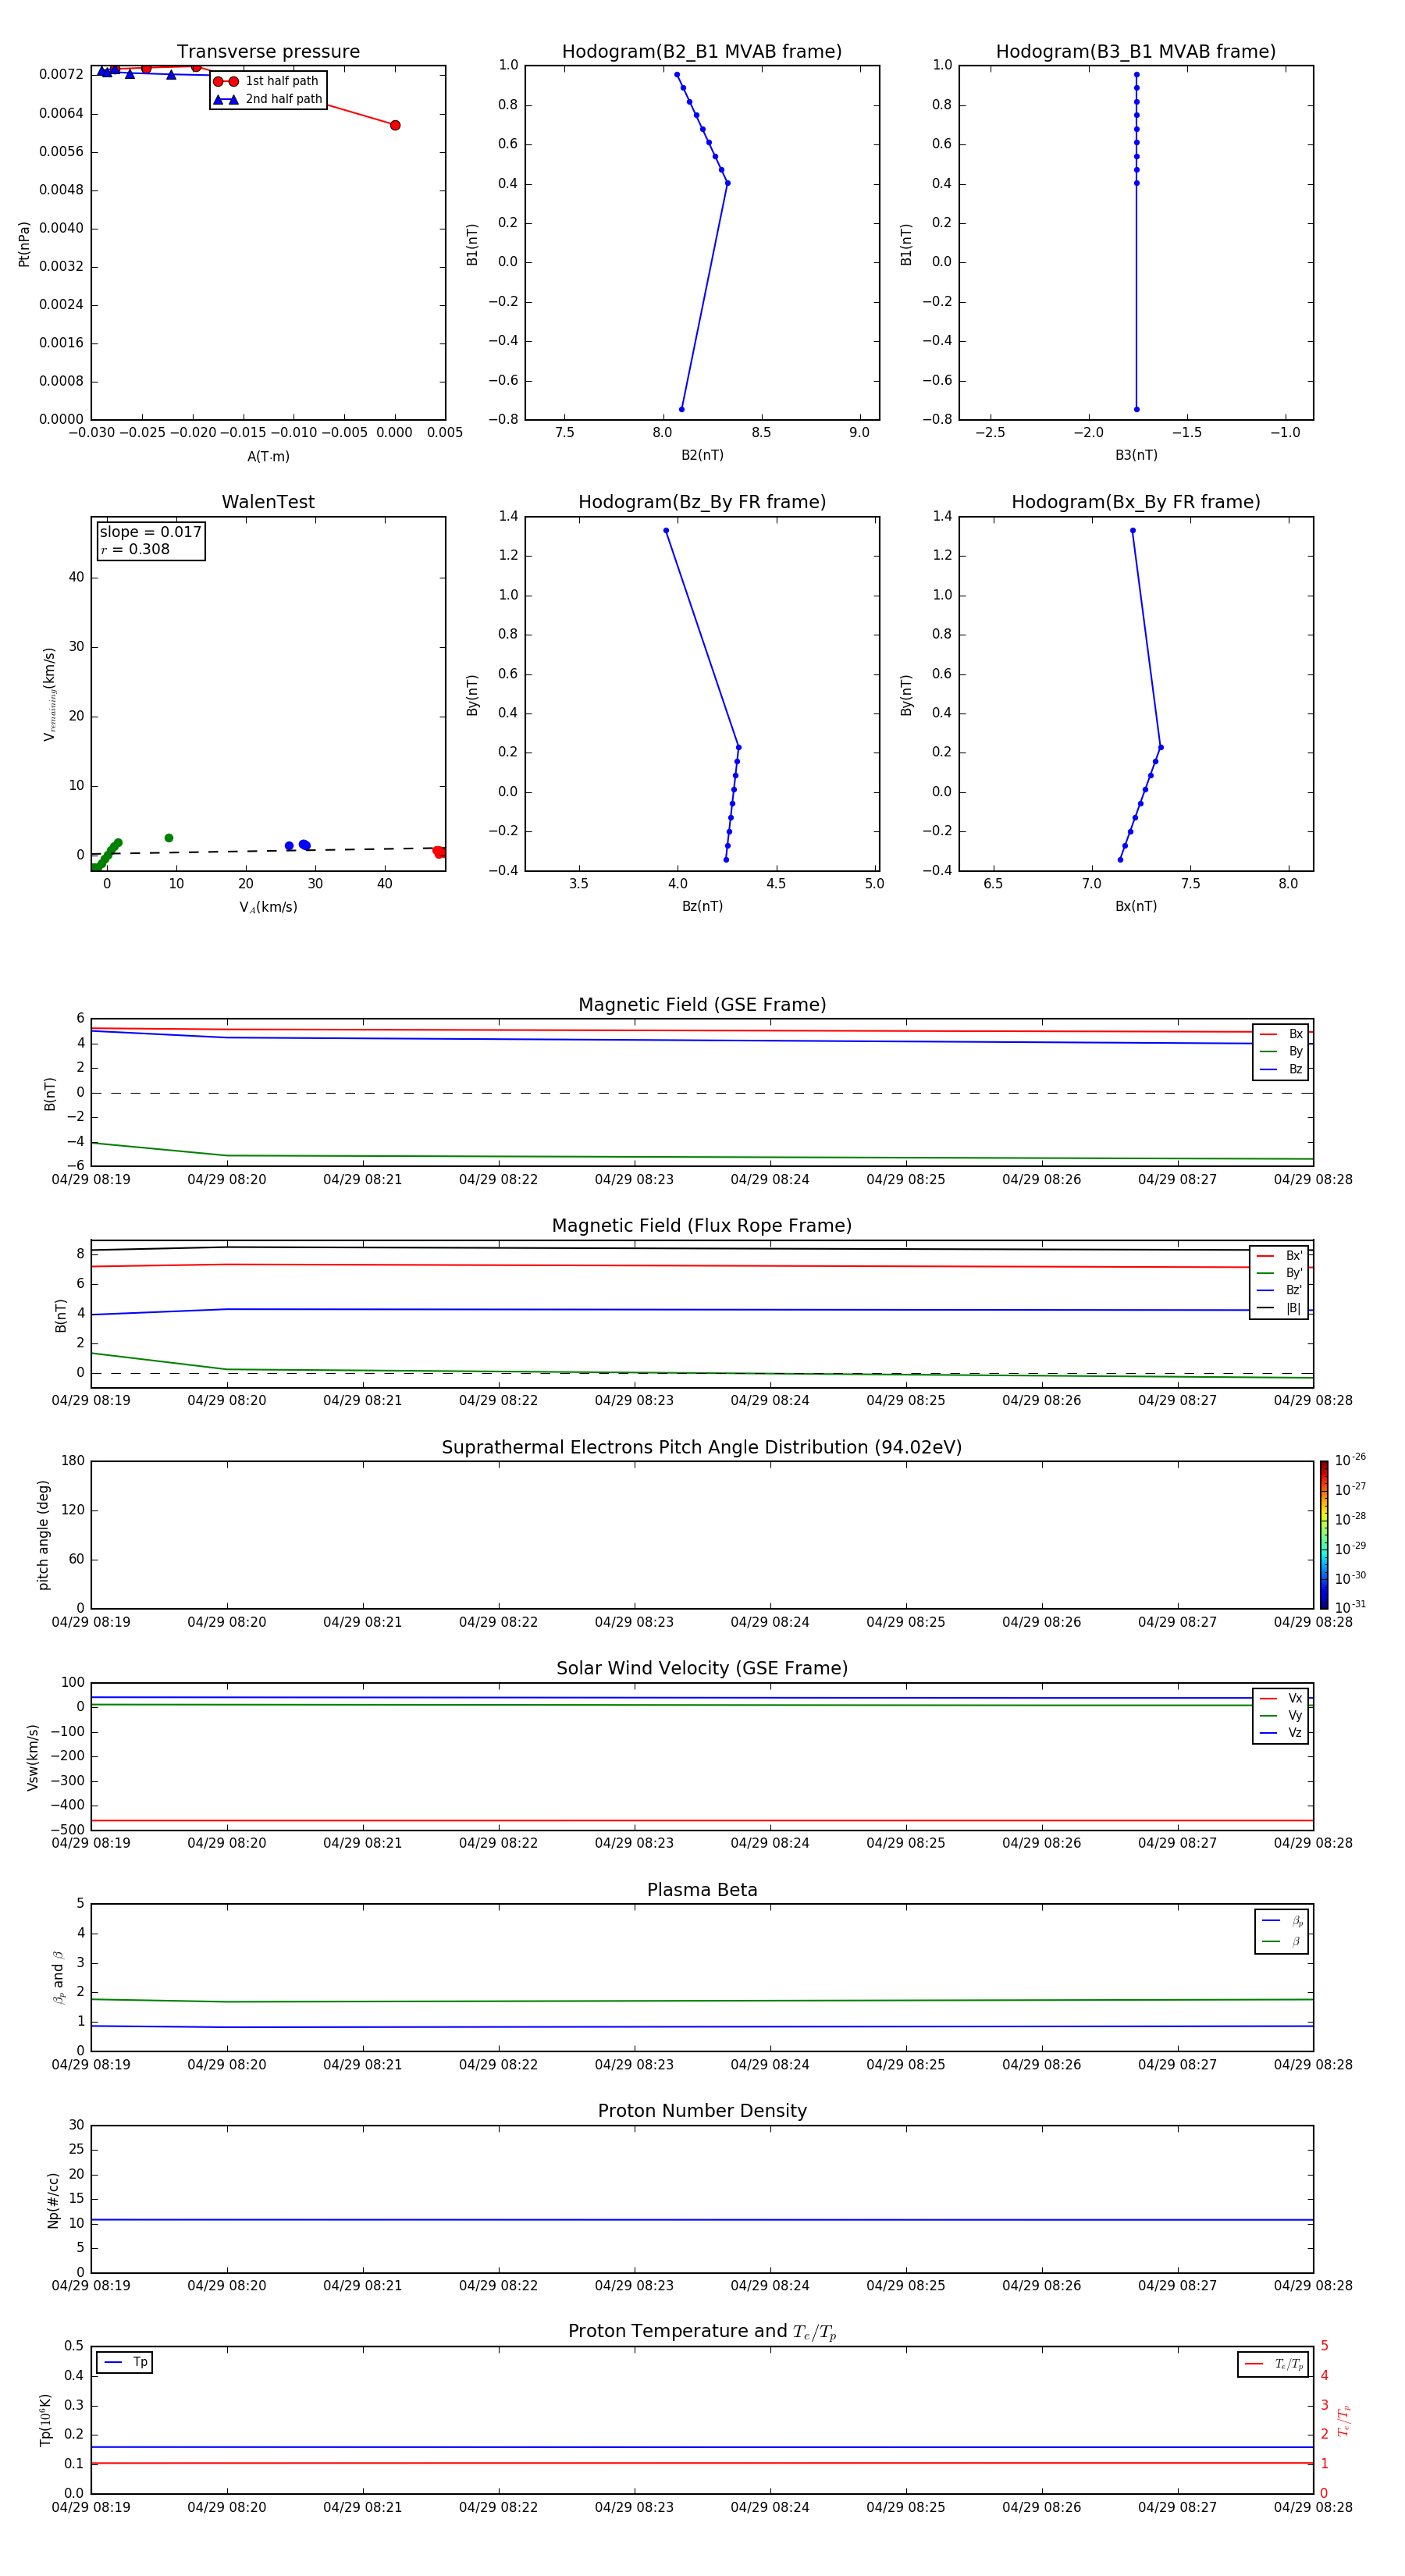Image resolution: width=1405 pixels, height=2576 pixels.
Task: Click the Bx' legend entry
Action: click(1279, 1256)
